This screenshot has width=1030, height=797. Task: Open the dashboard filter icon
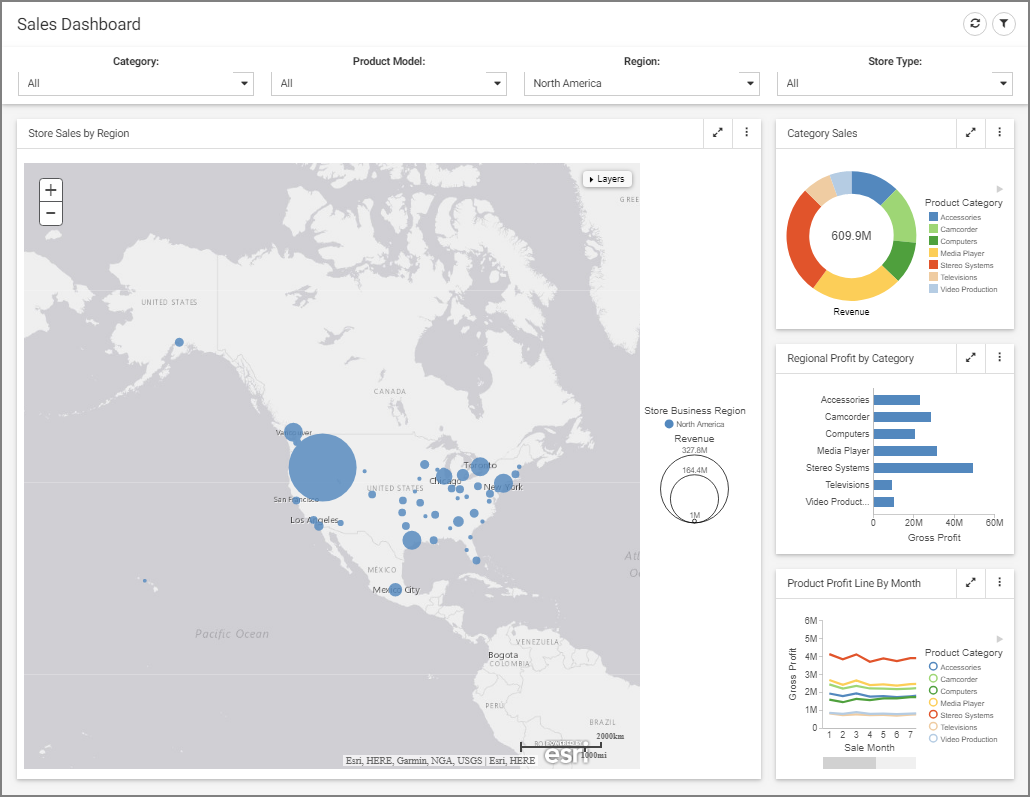pyautogui.click(x=1003, y=24)
